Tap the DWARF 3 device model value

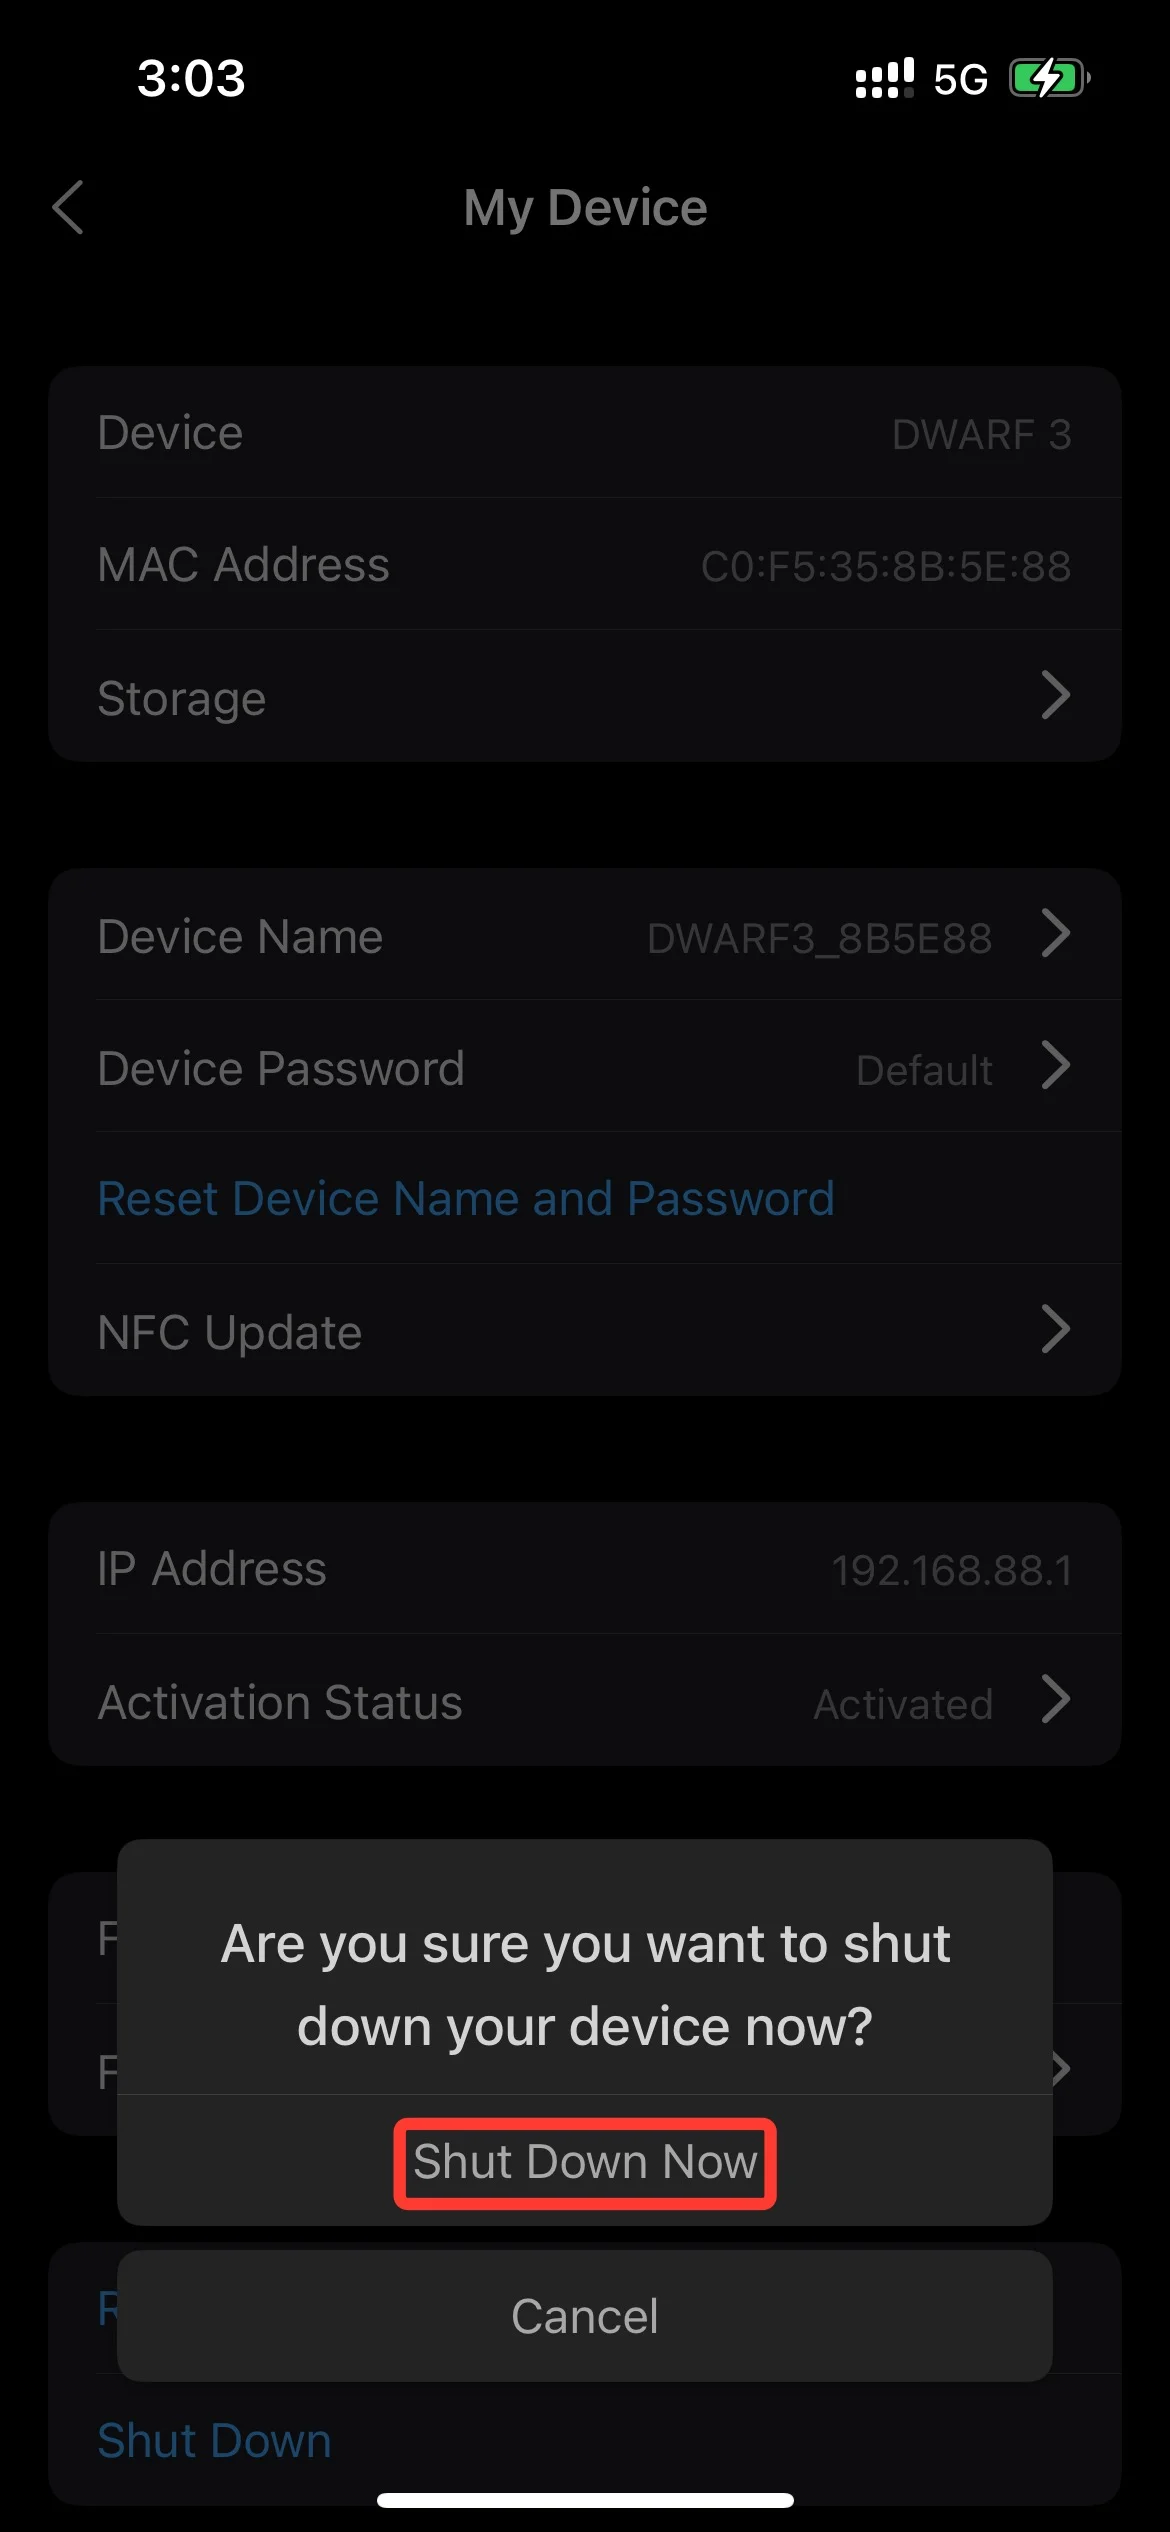point(981,435)
